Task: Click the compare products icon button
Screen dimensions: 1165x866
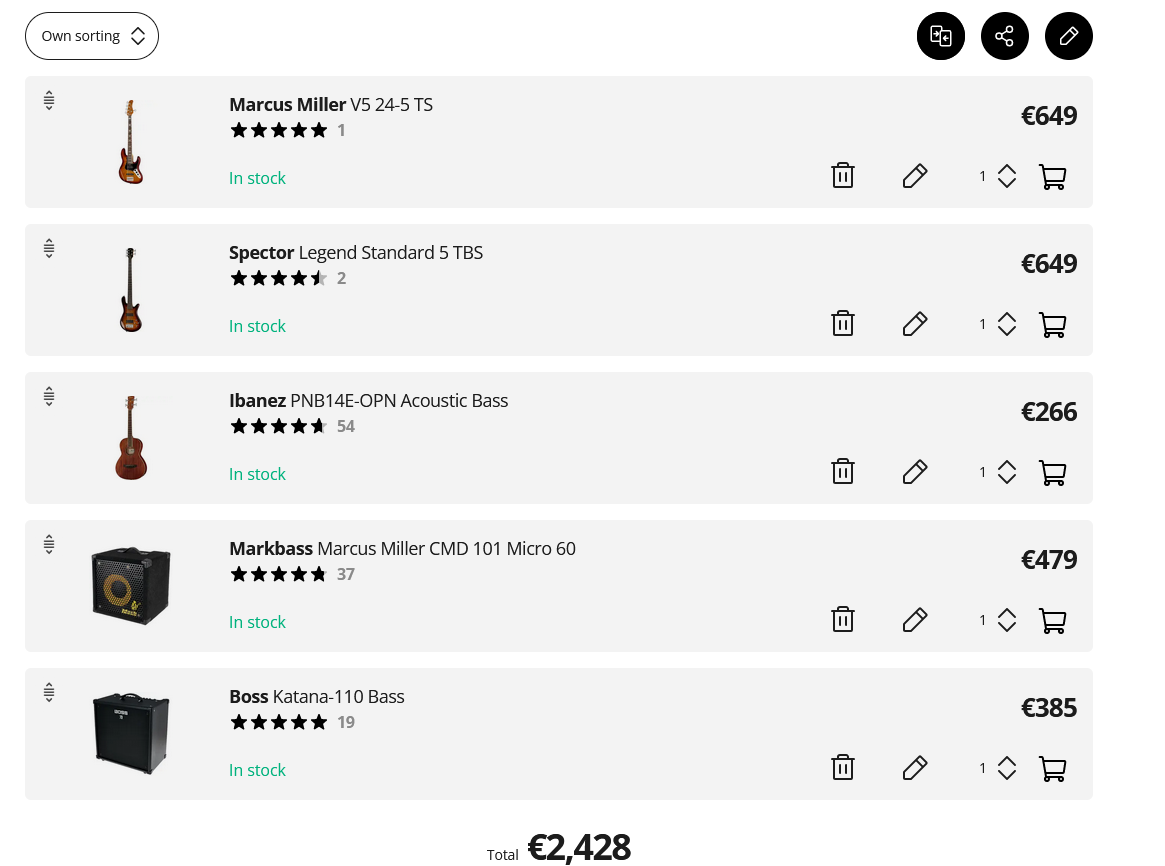Action: 941,36
